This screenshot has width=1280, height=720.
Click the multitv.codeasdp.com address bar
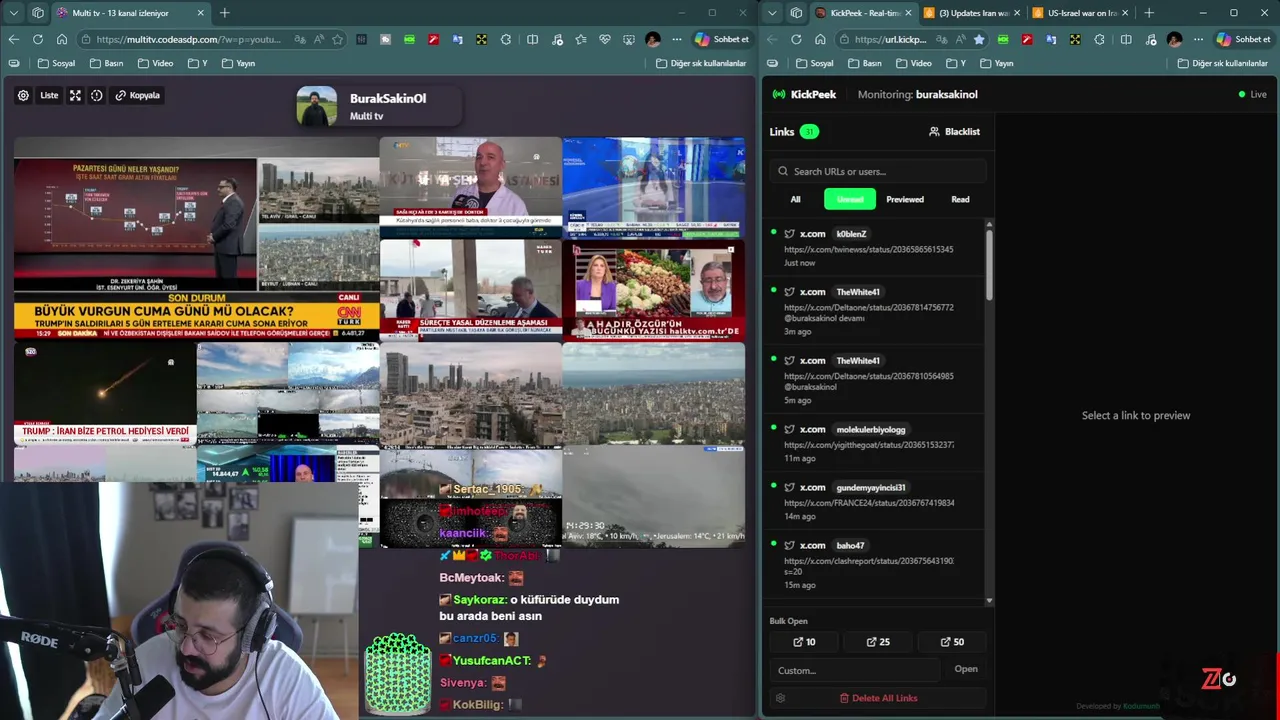[190, 39]
